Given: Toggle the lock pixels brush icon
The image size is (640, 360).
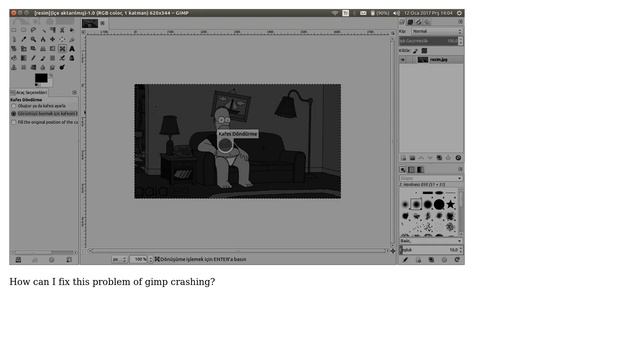Looking at the screenshot, I should pyautogui.click(x=416, y=51).
